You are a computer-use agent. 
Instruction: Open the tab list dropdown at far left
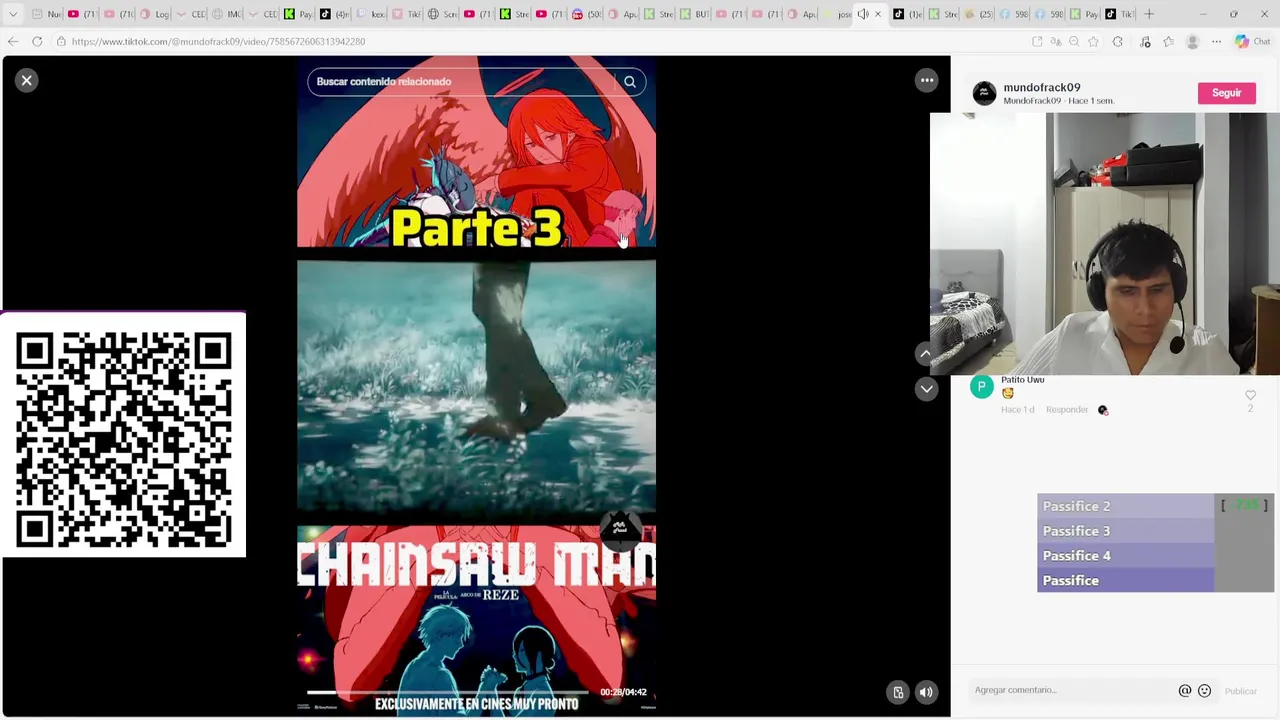click(12, 14)
